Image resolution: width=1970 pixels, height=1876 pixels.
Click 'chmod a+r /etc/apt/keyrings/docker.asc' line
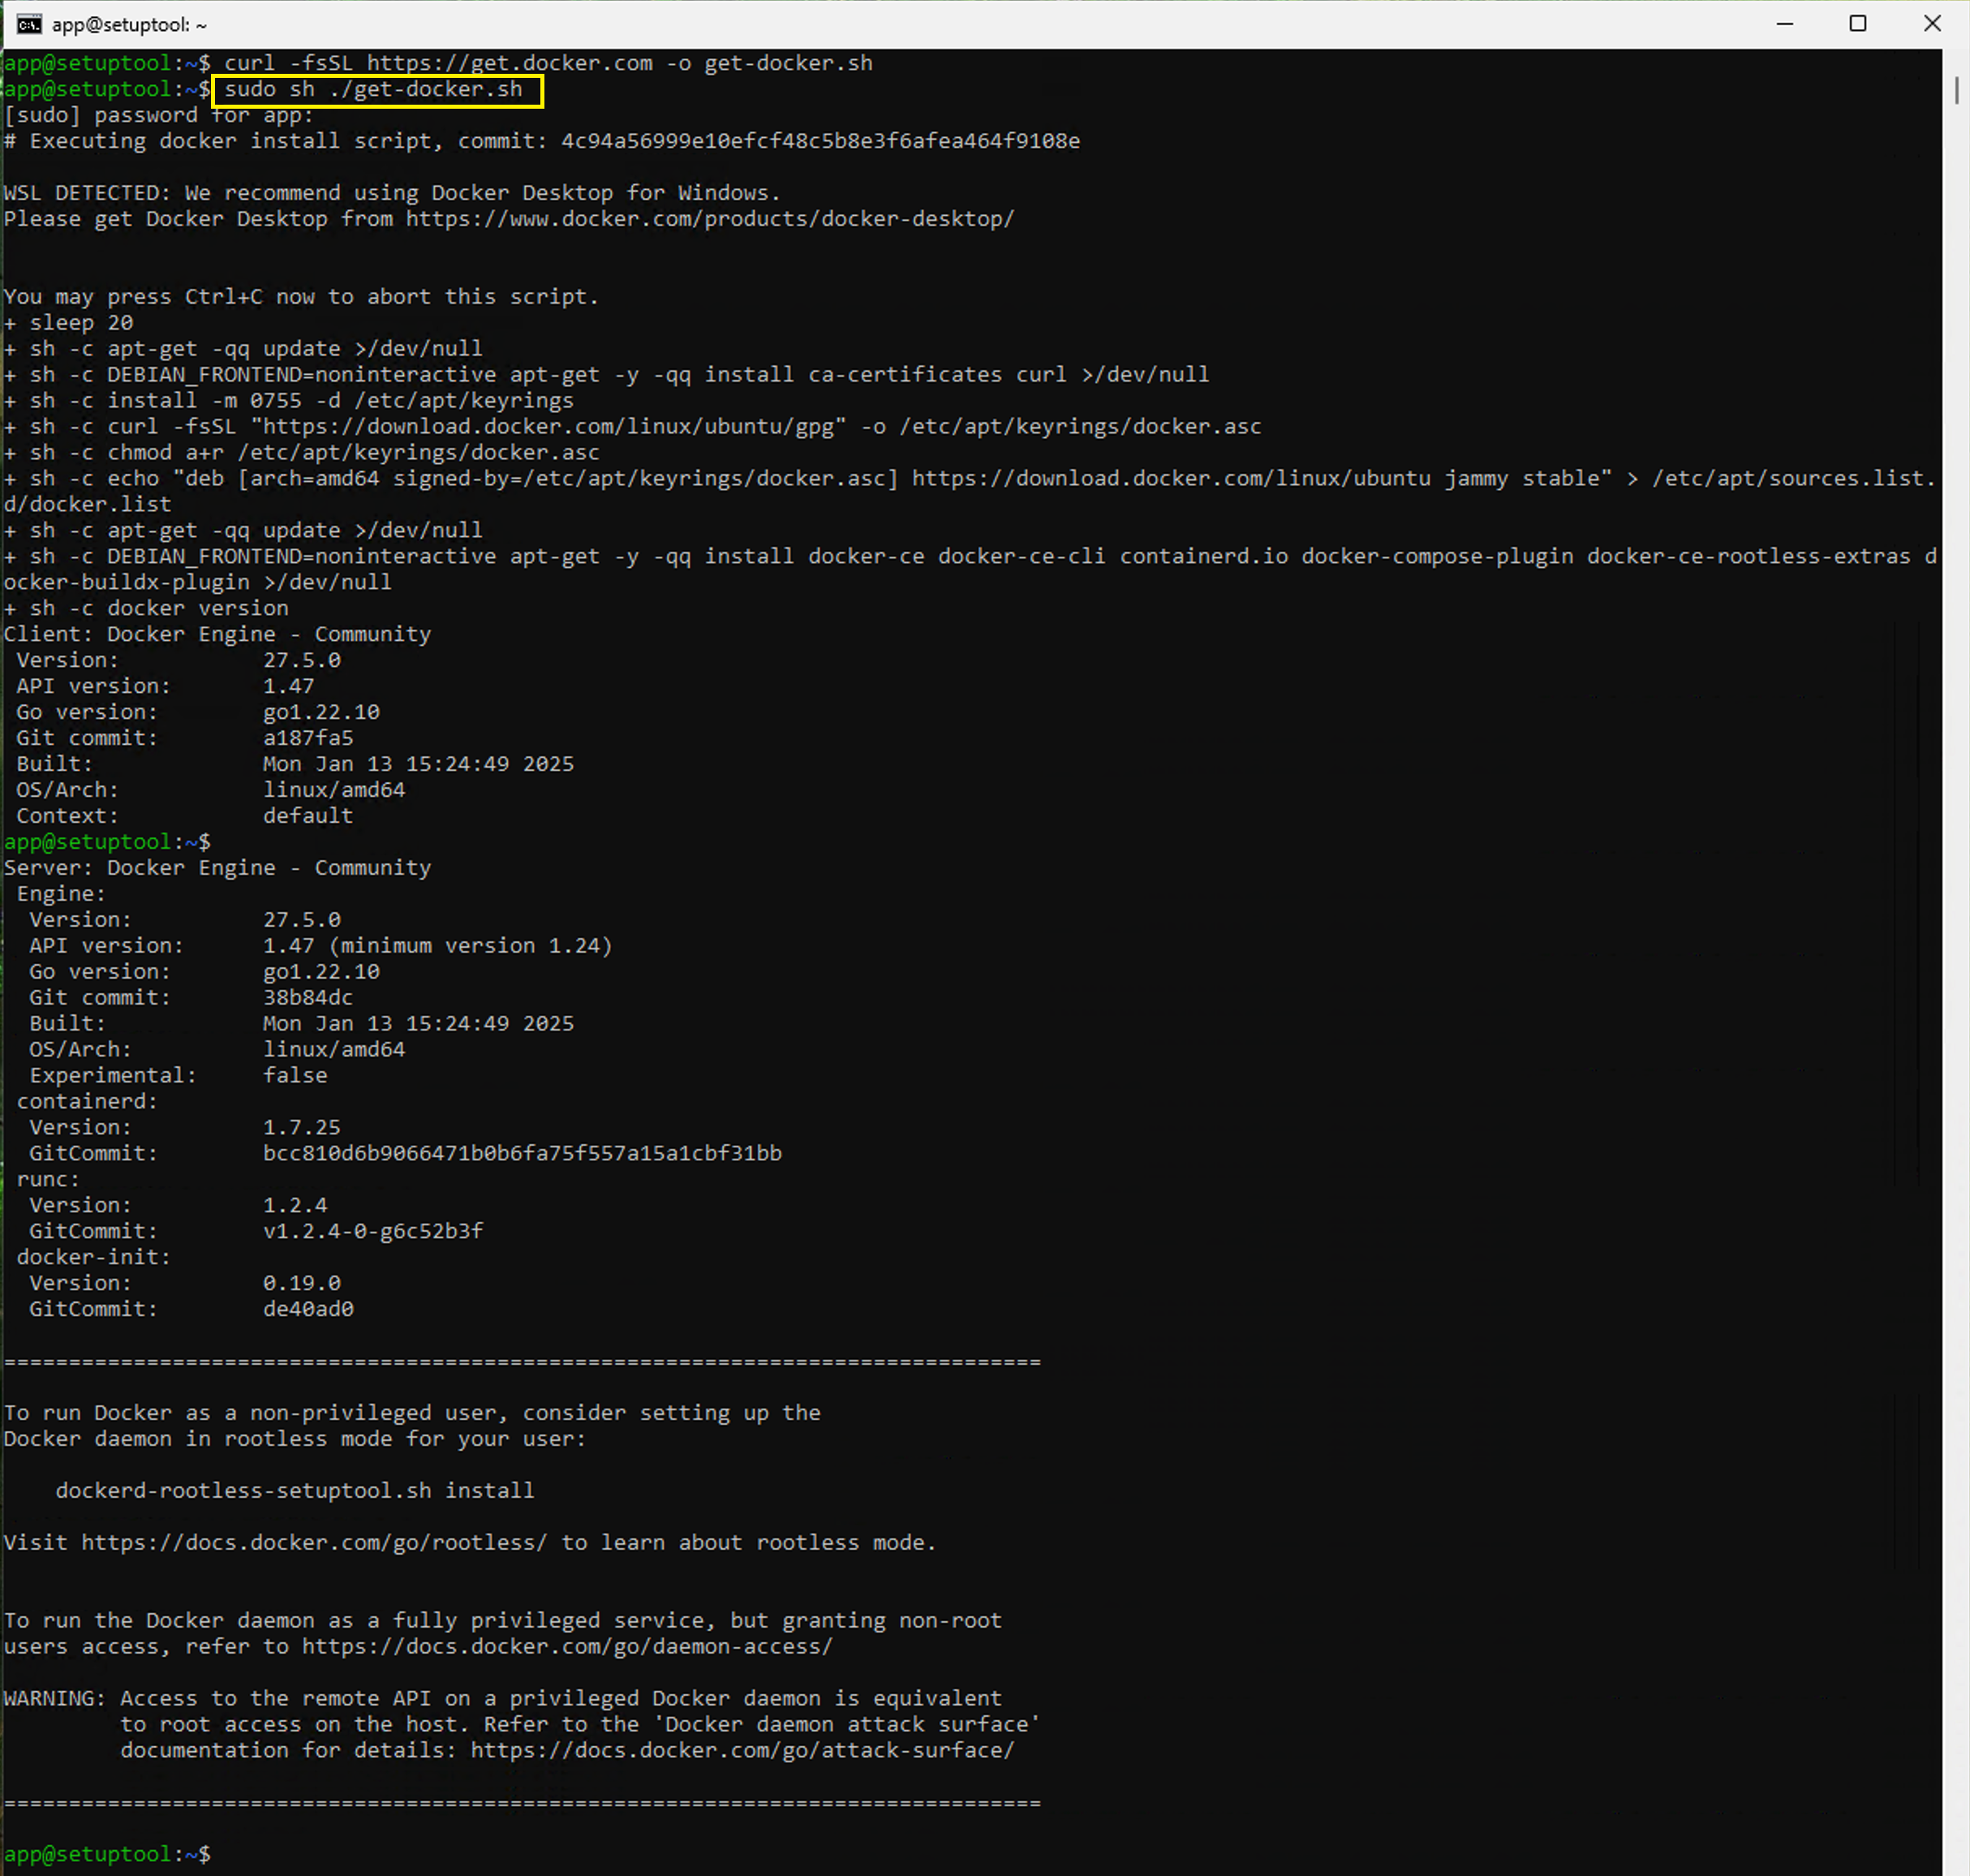tap(302, 453)
